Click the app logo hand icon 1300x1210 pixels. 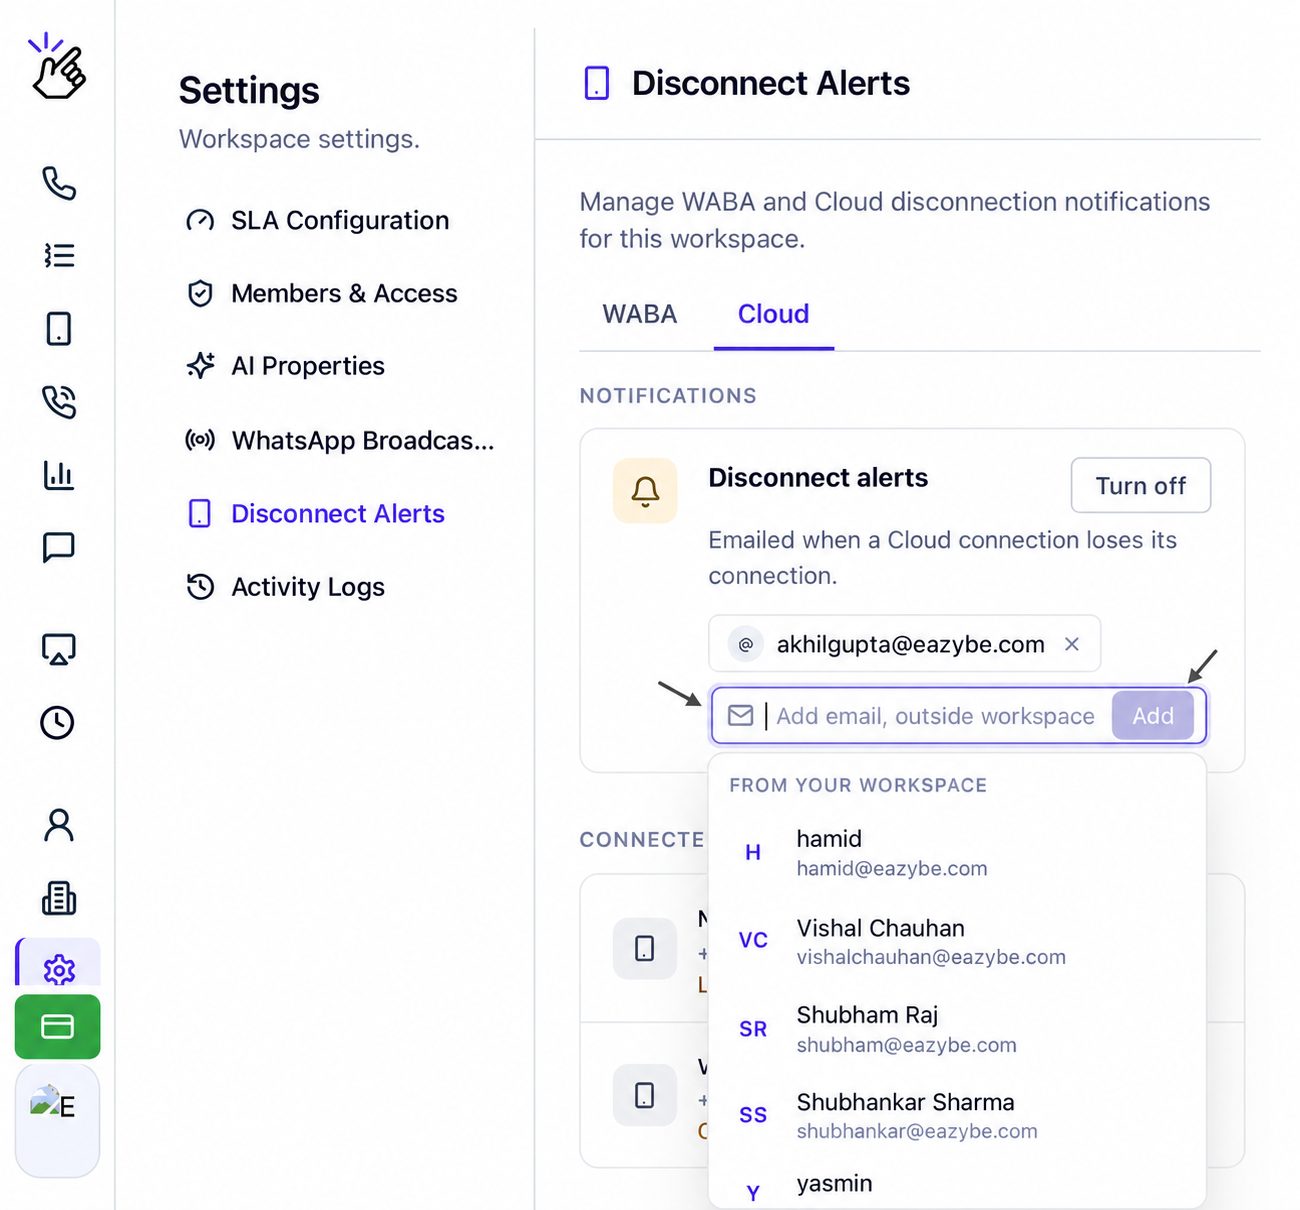57,67
